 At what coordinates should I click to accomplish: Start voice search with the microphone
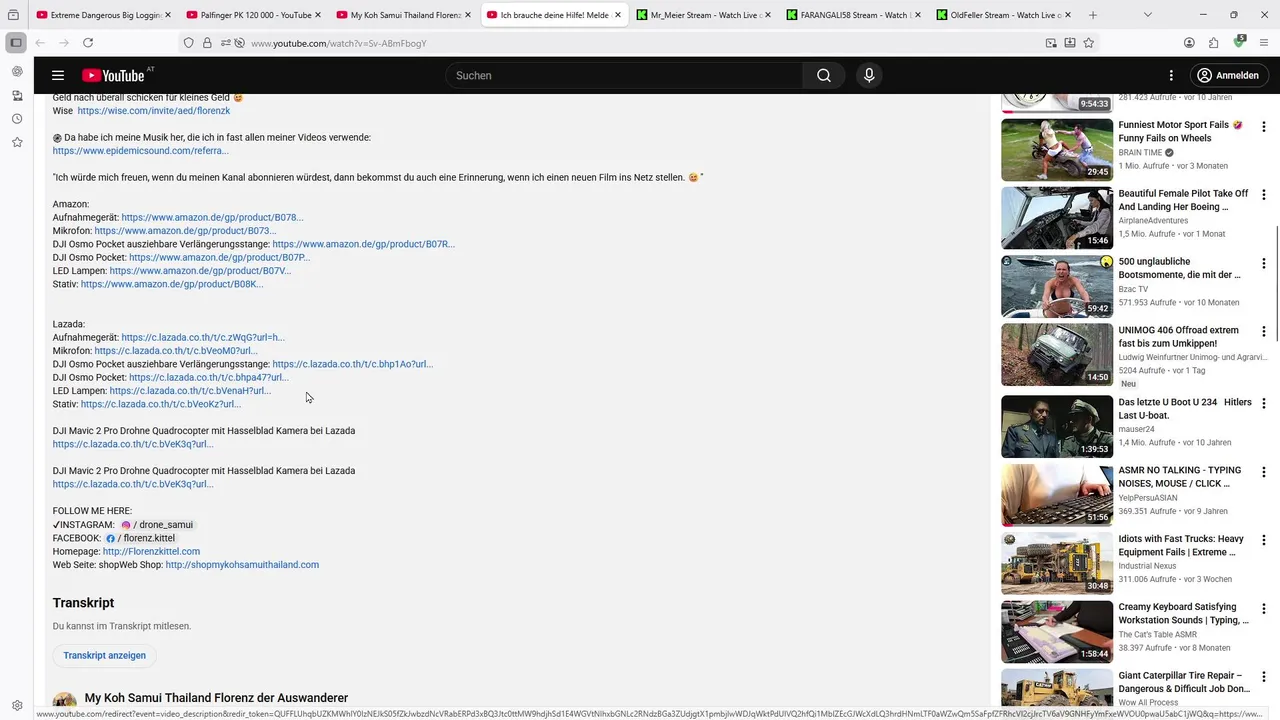[x=869, y=75]
